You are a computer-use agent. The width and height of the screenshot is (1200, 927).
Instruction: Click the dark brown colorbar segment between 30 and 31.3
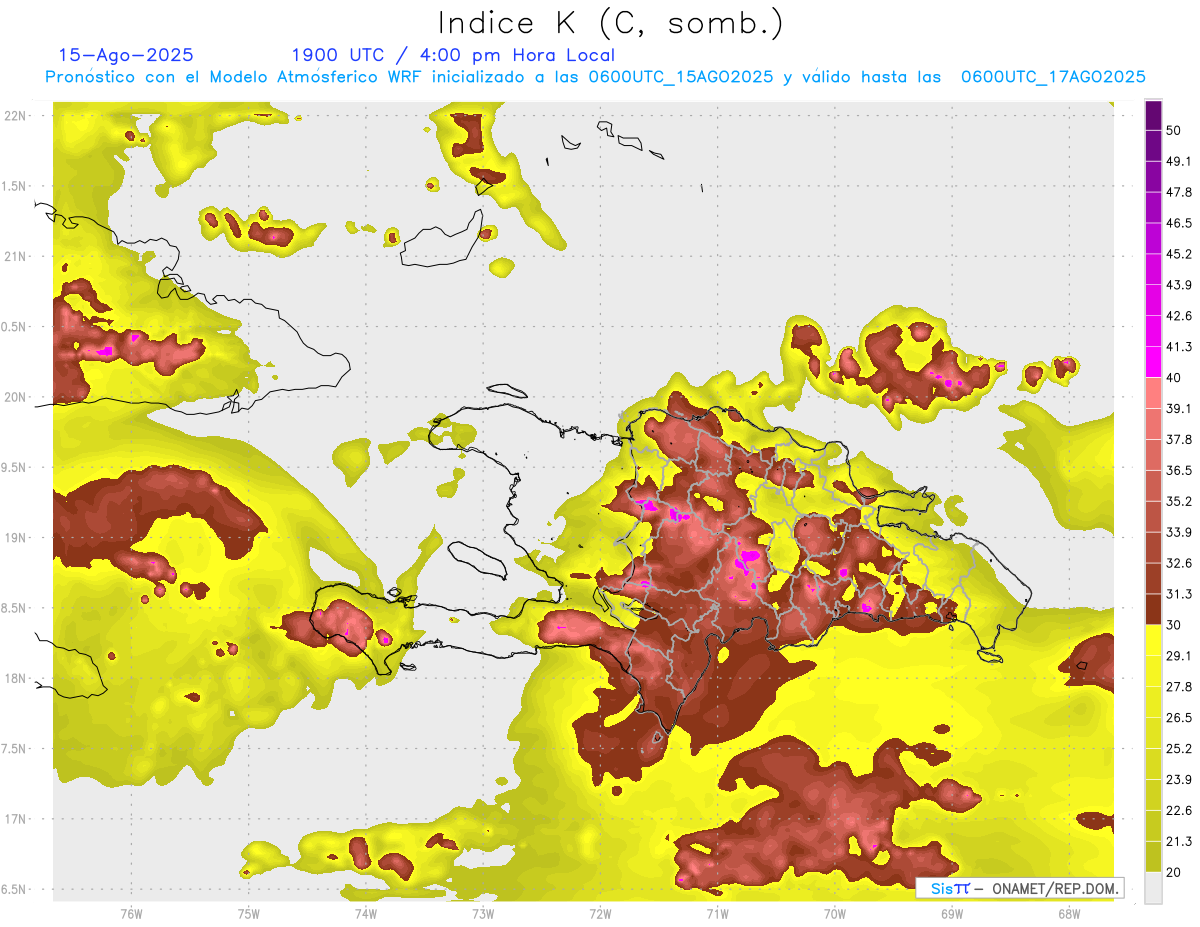click(1153, 609)
